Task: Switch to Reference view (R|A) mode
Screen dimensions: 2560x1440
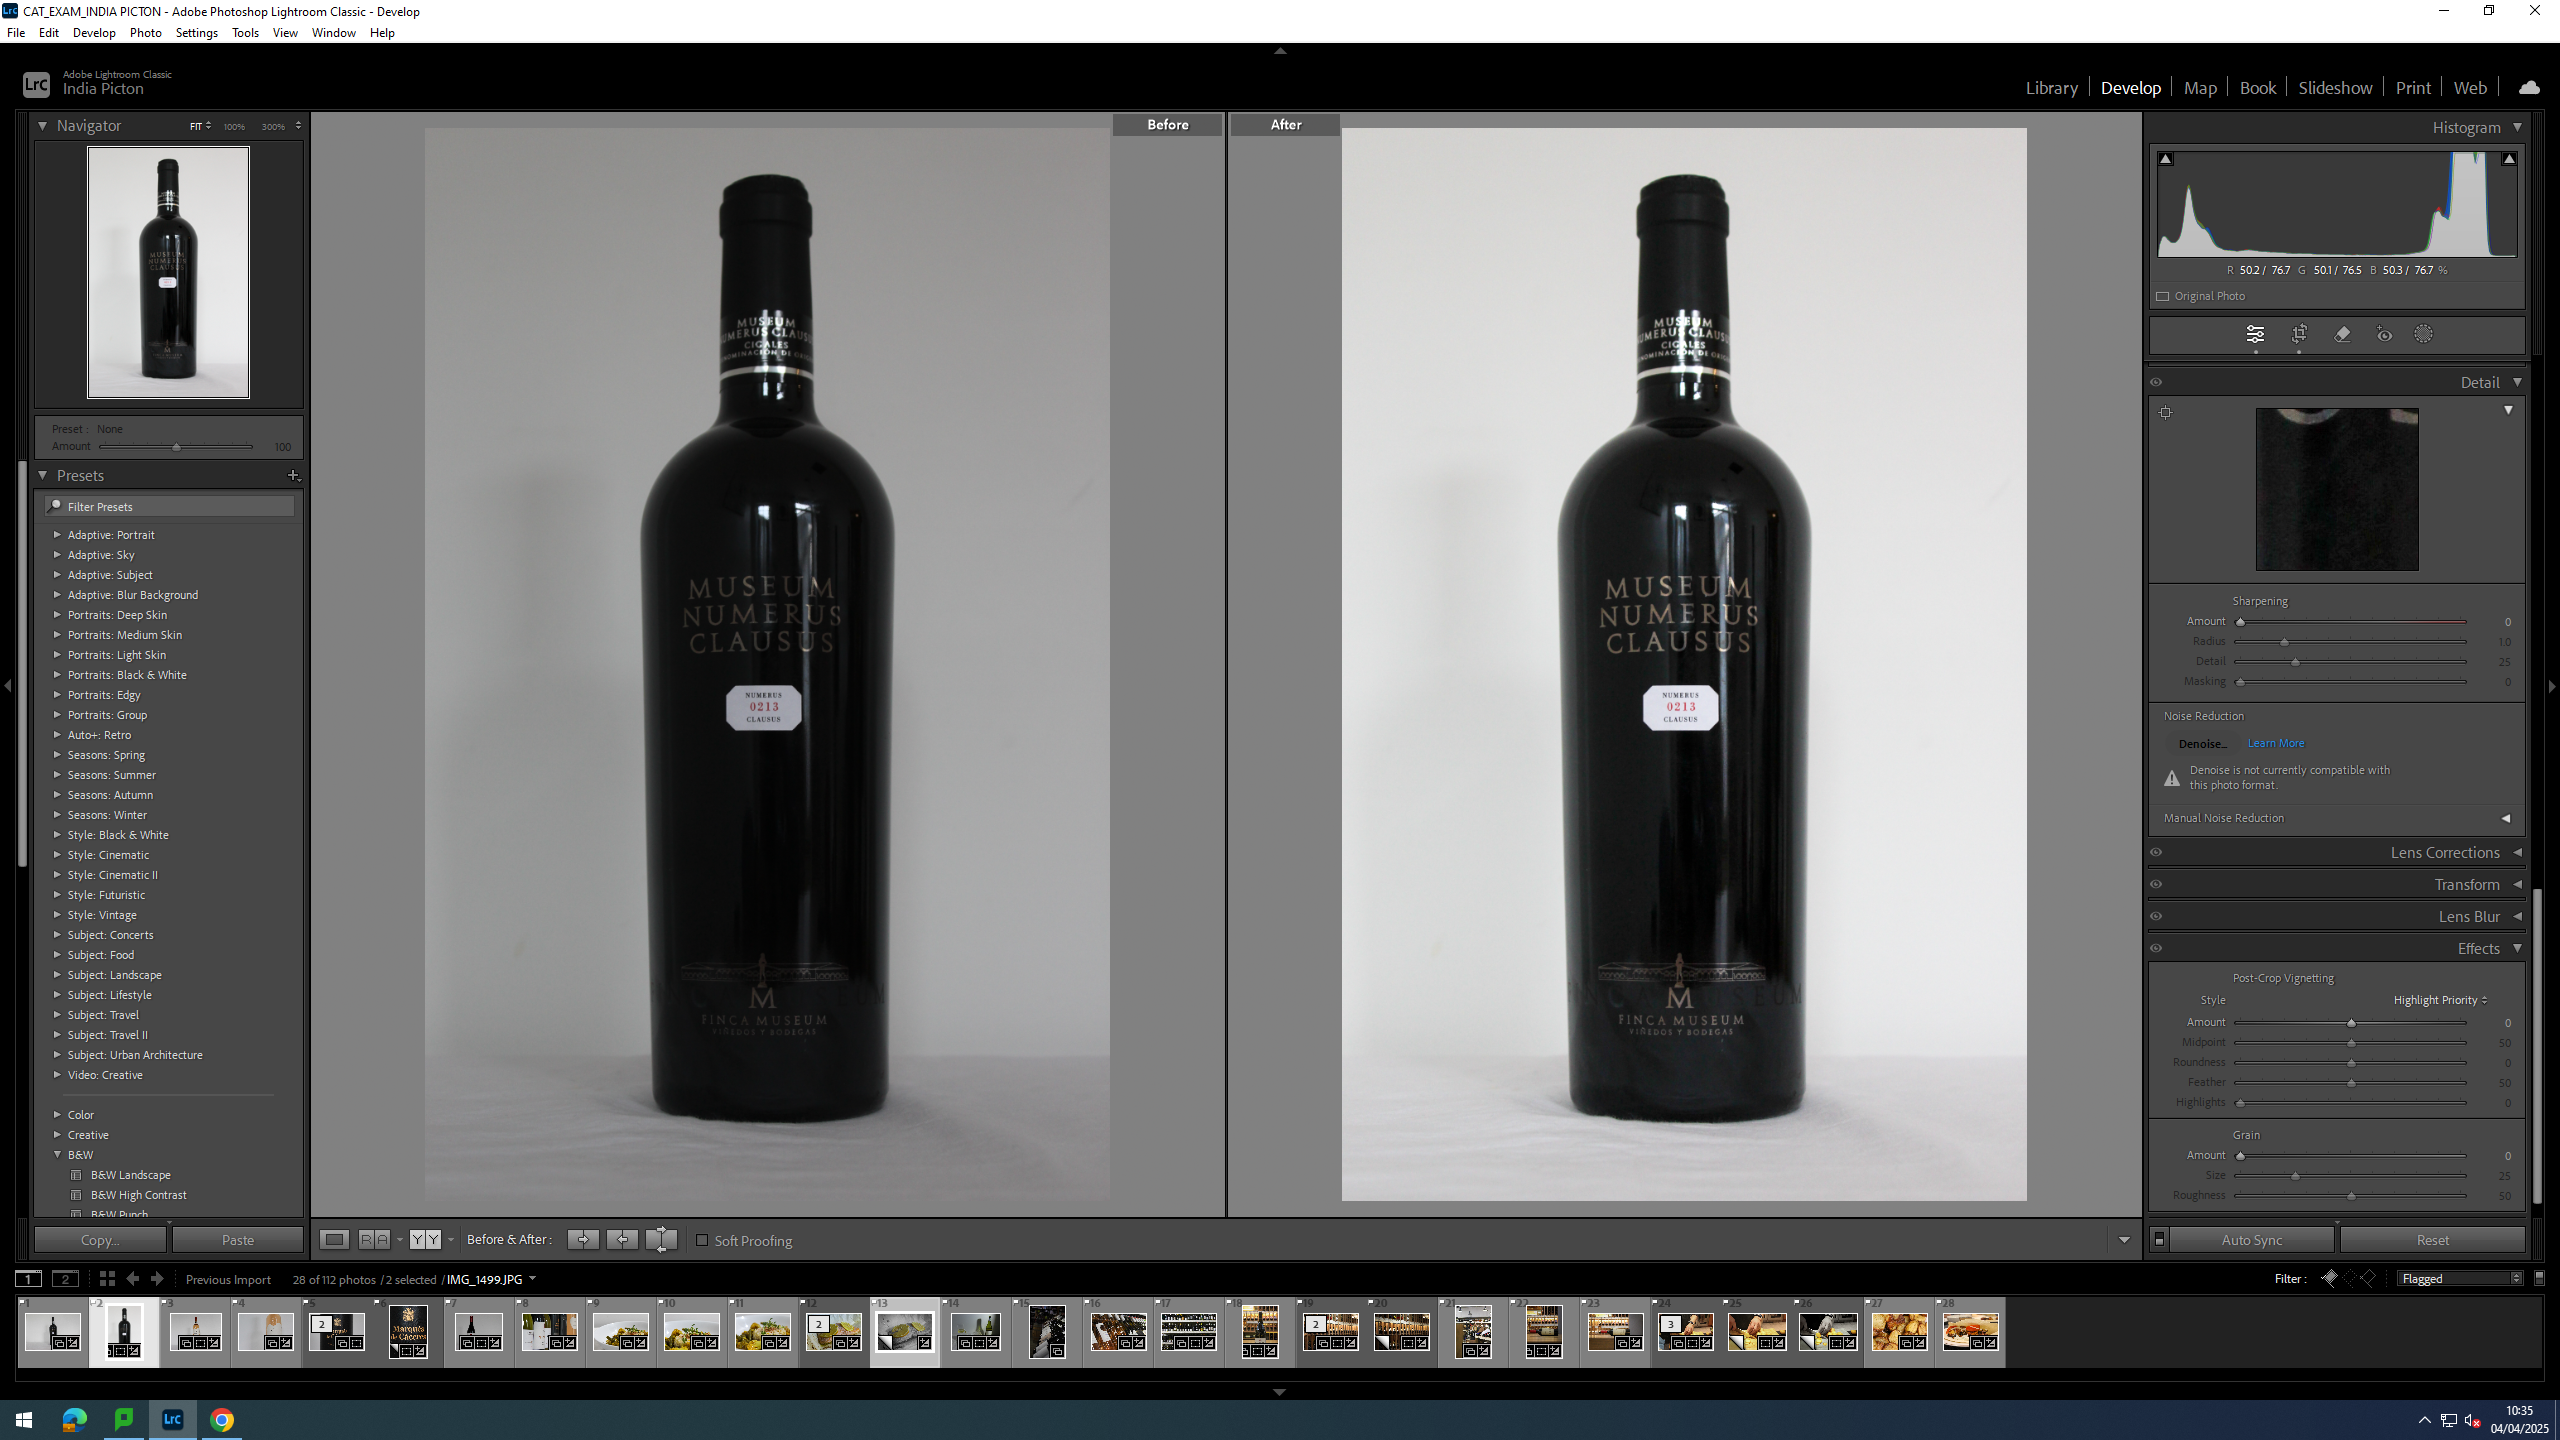Action: (374, 1239)
